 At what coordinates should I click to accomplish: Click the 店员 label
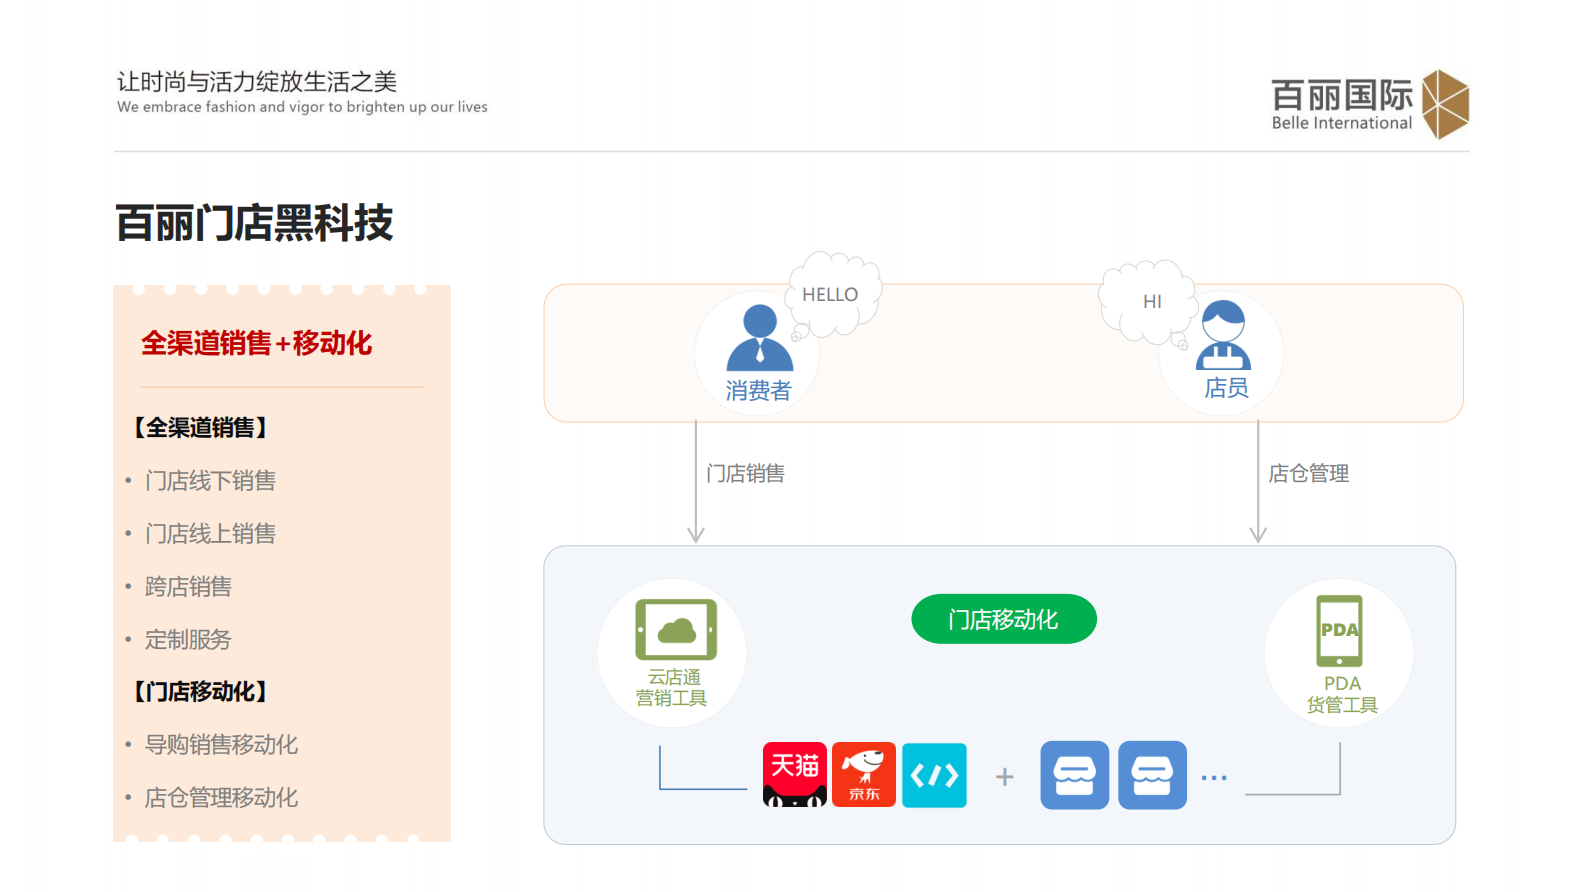tap(1226, 388)
